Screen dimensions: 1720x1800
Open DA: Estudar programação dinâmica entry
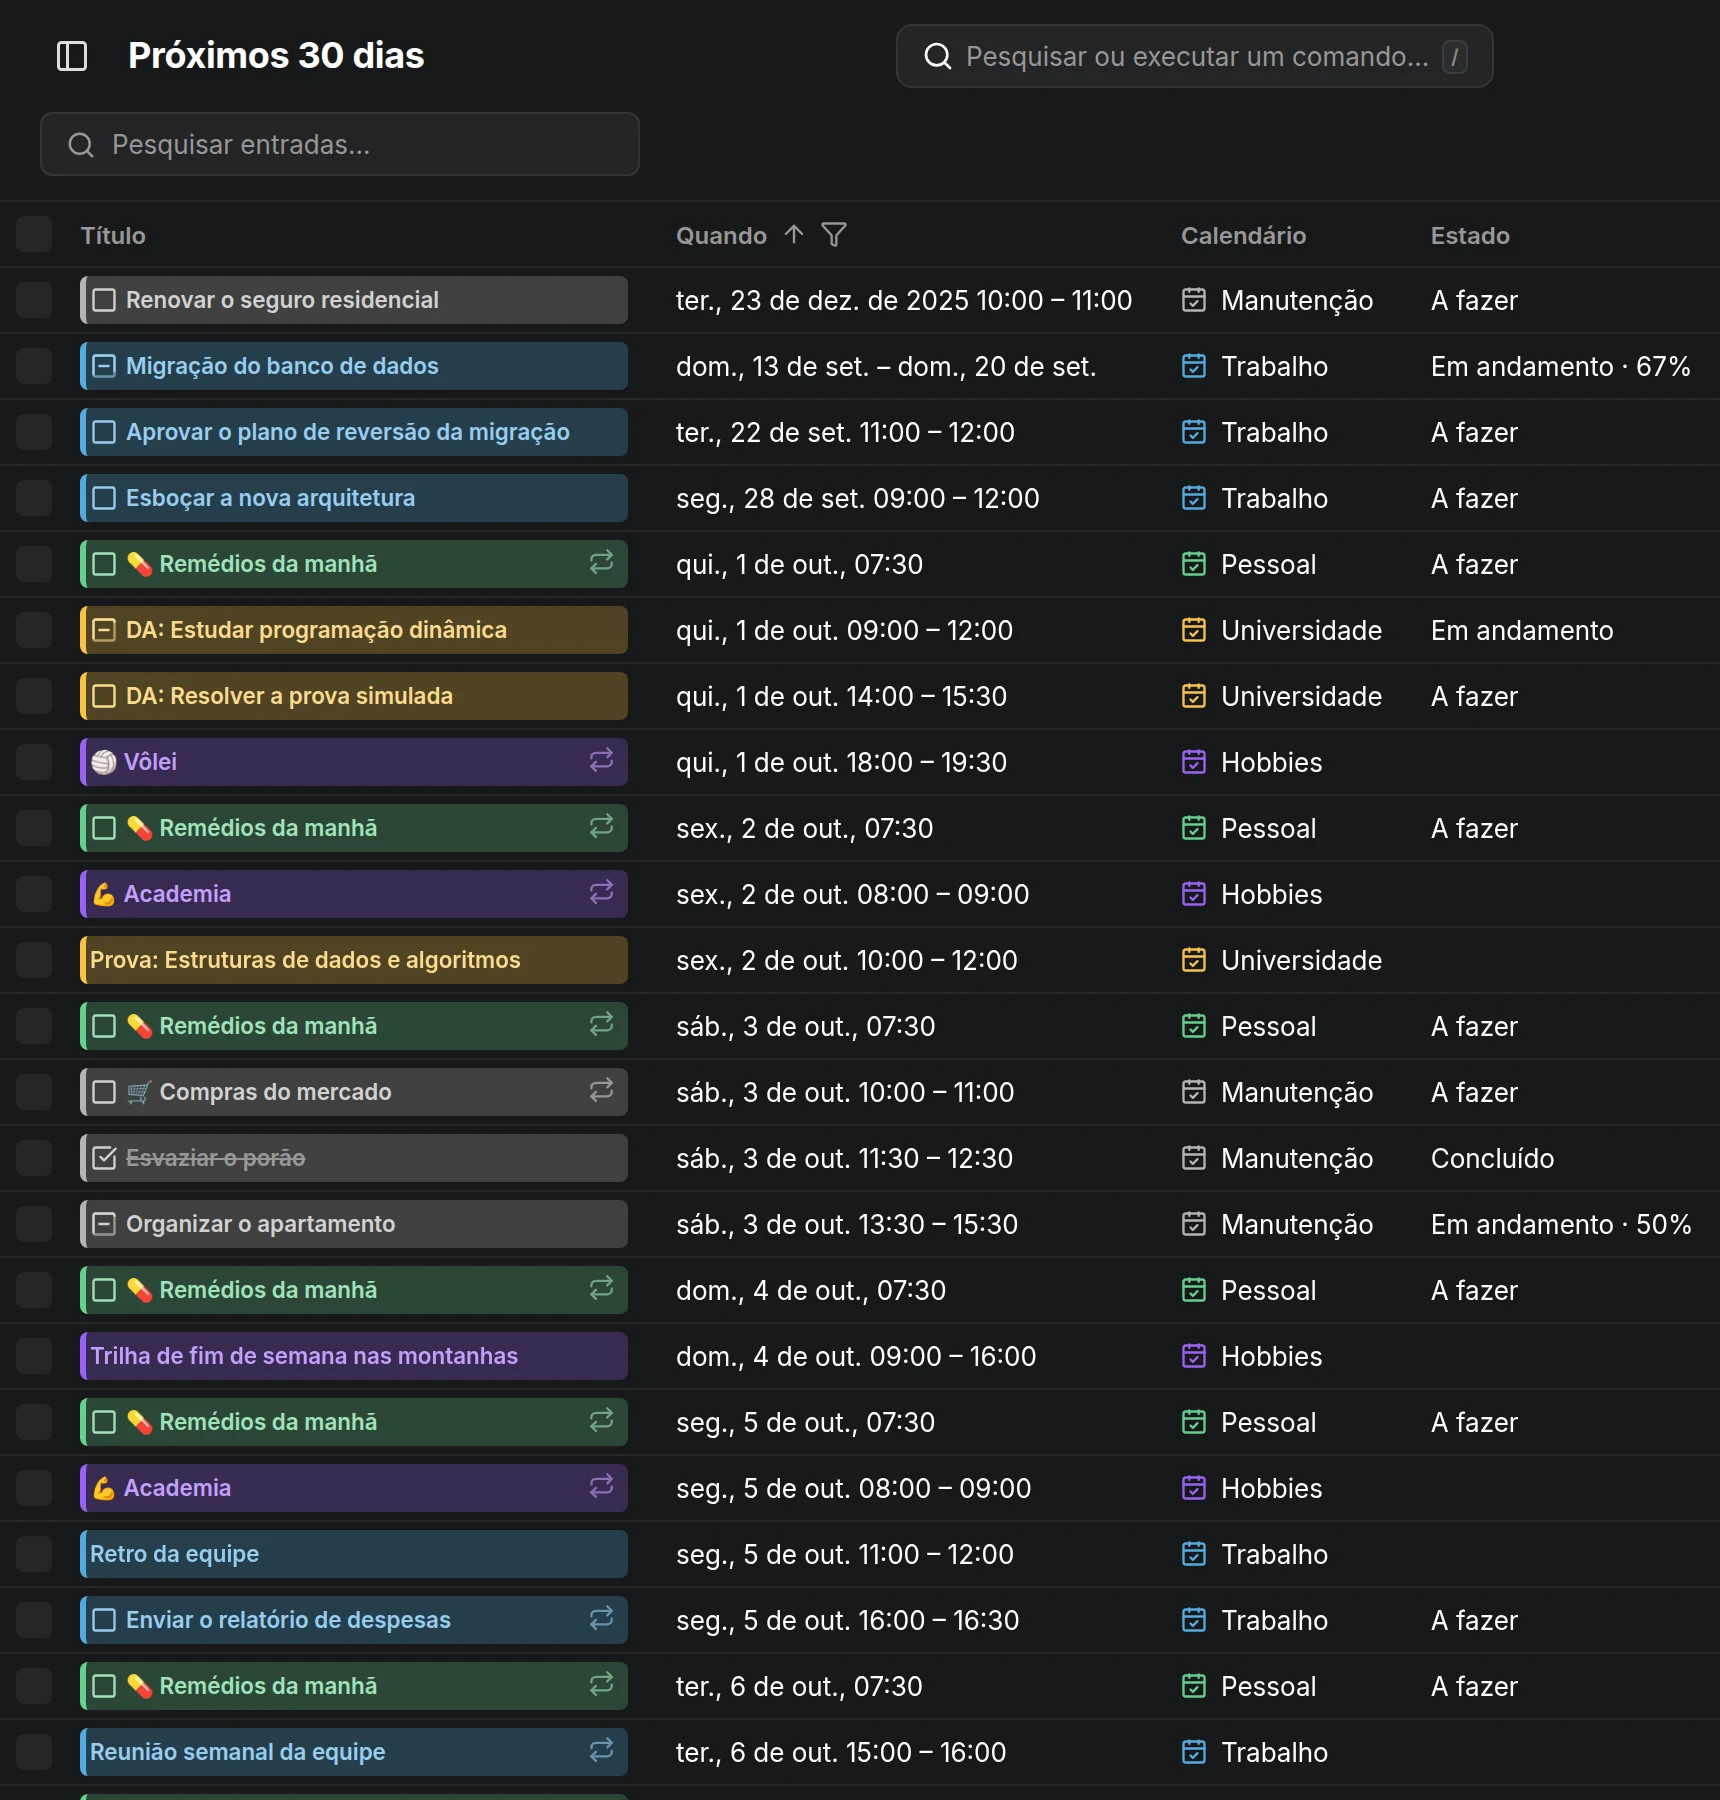(354, 630)
